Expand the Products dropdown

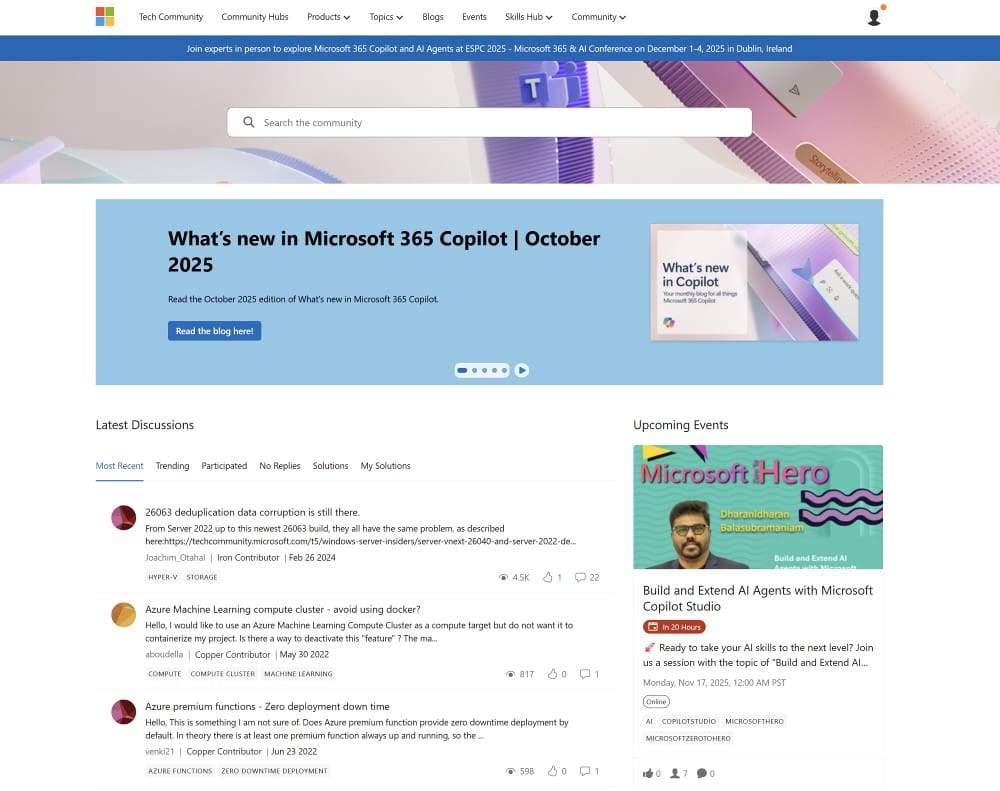[328, 17]
